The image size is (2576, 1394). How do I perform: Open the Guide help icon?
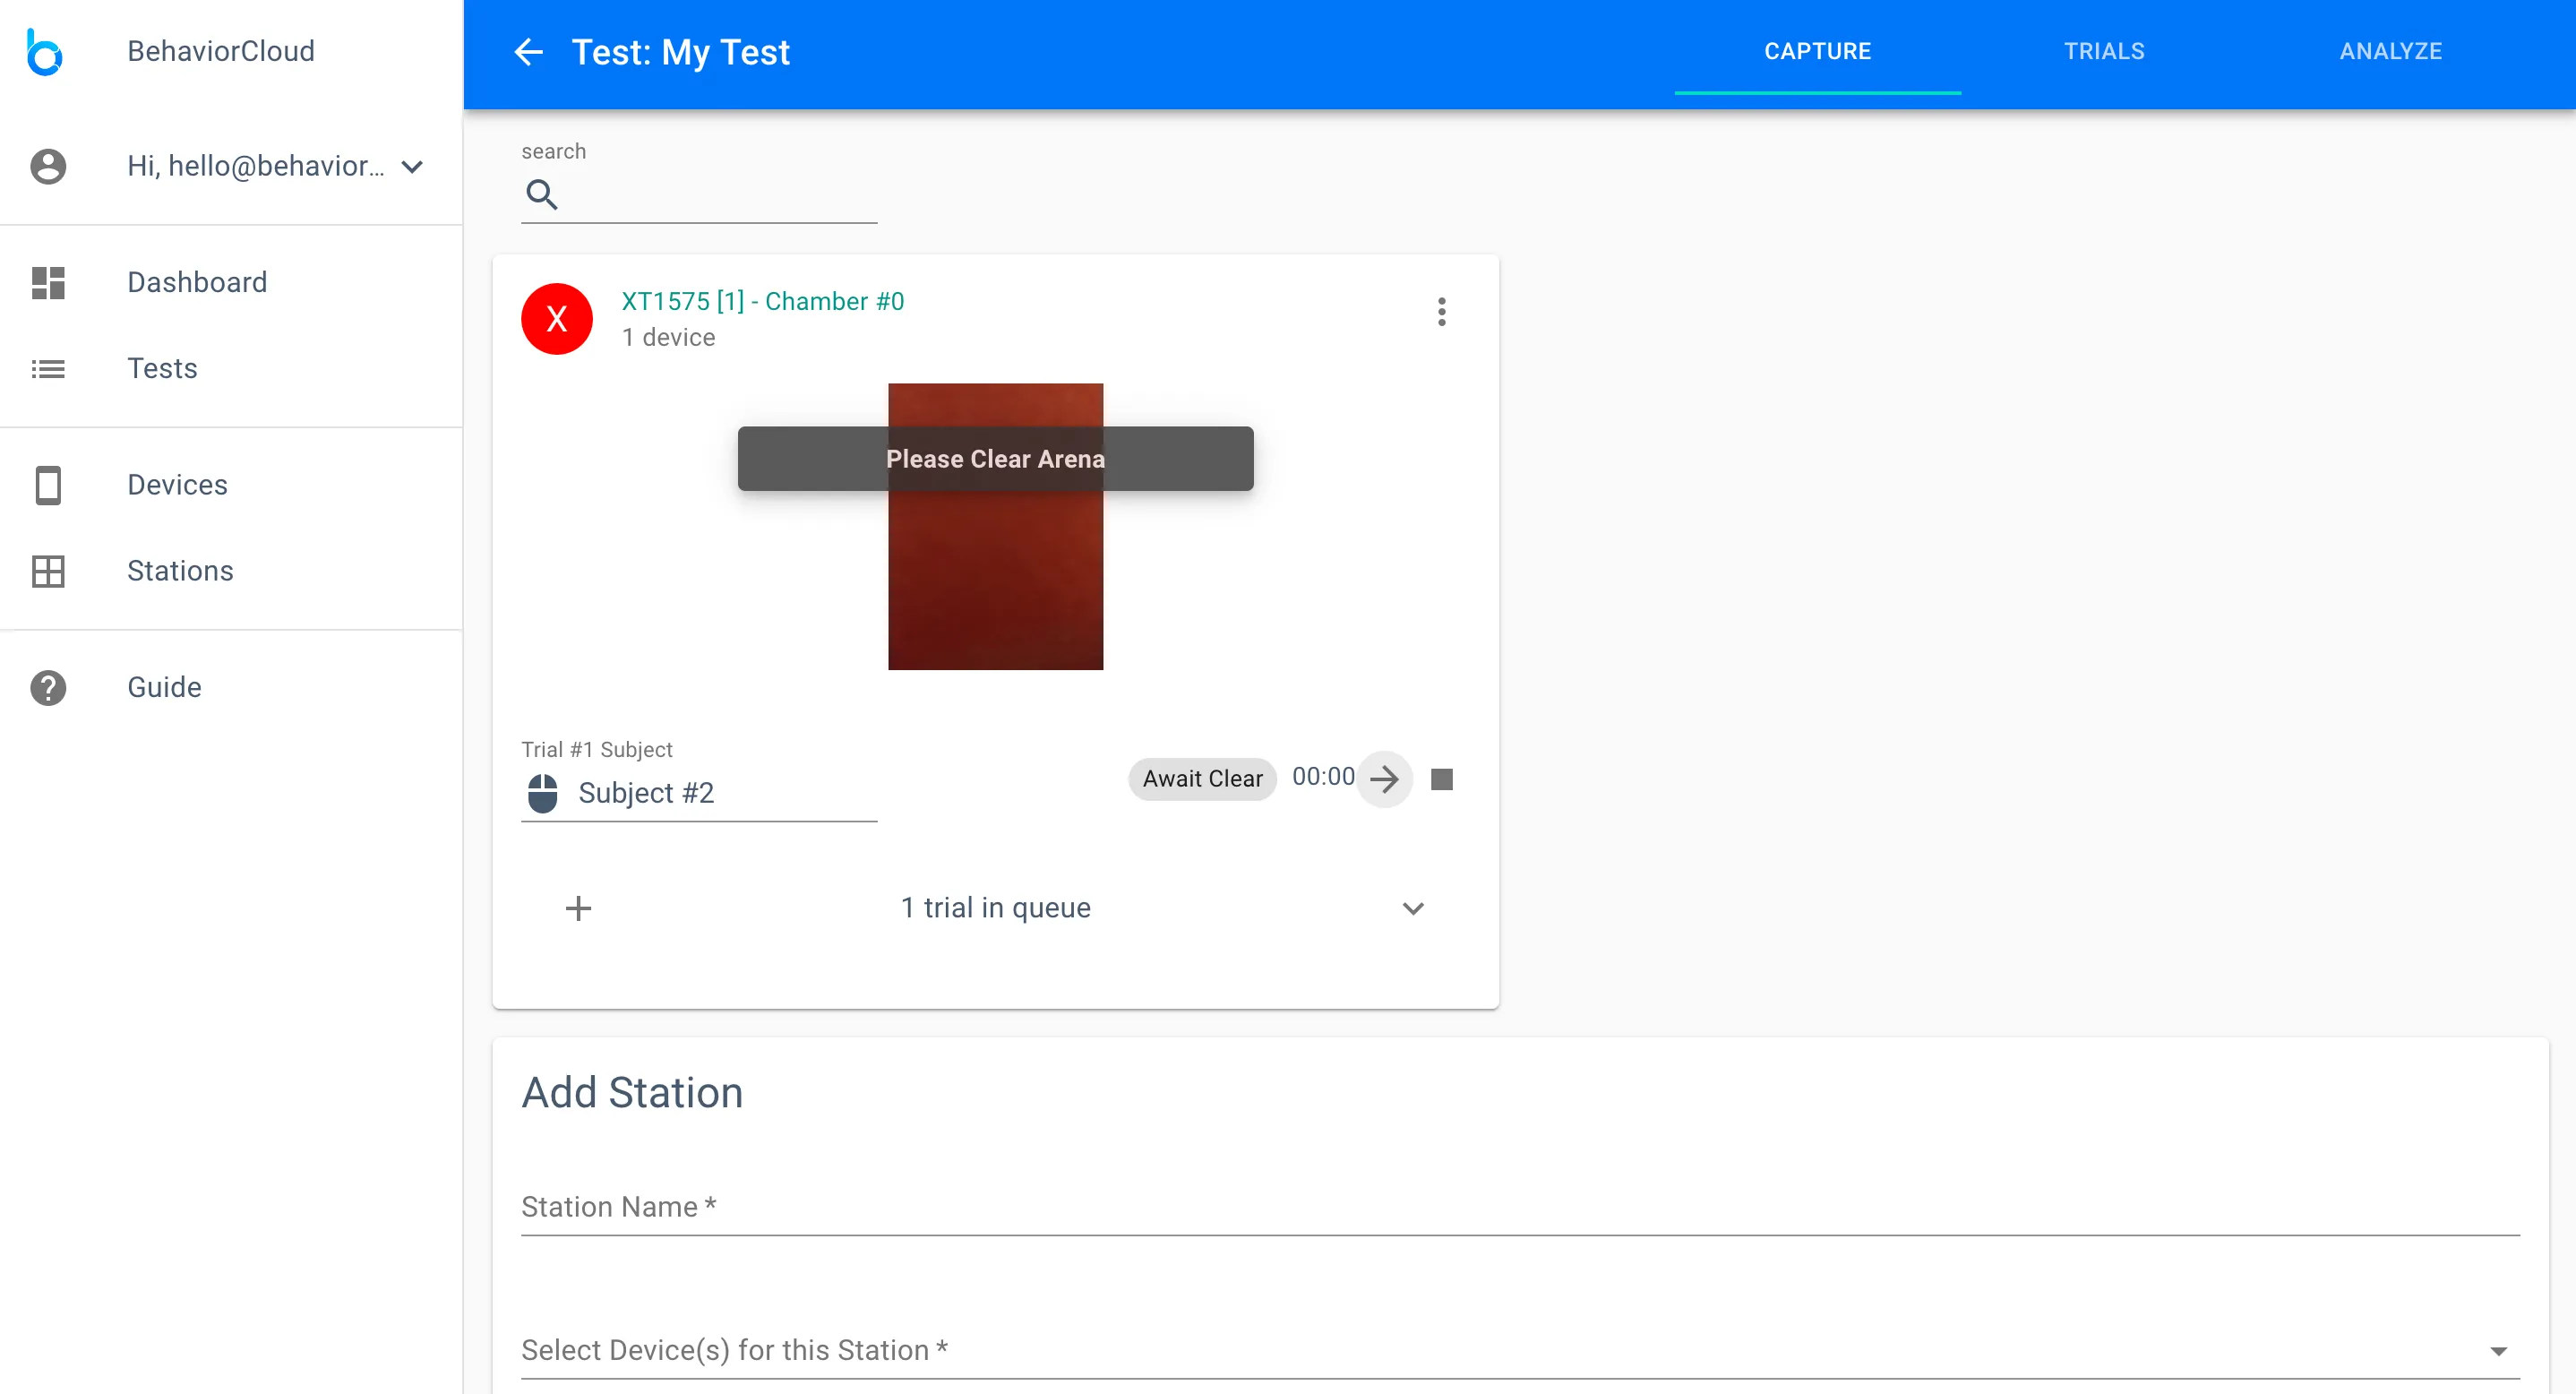coord(48,688)
